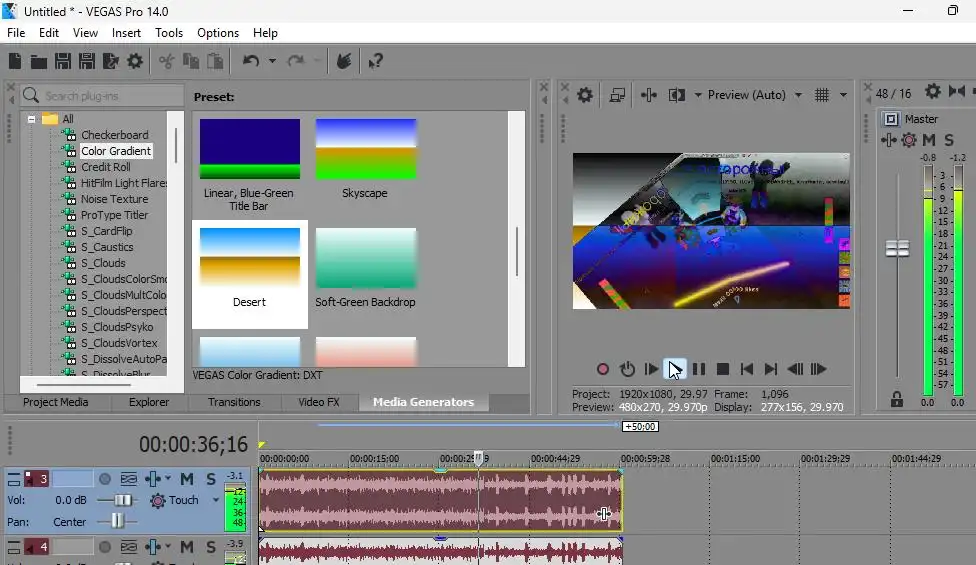Click Play From Start button
This screenshot has width=976, height=565.
(x=651, y=369)
